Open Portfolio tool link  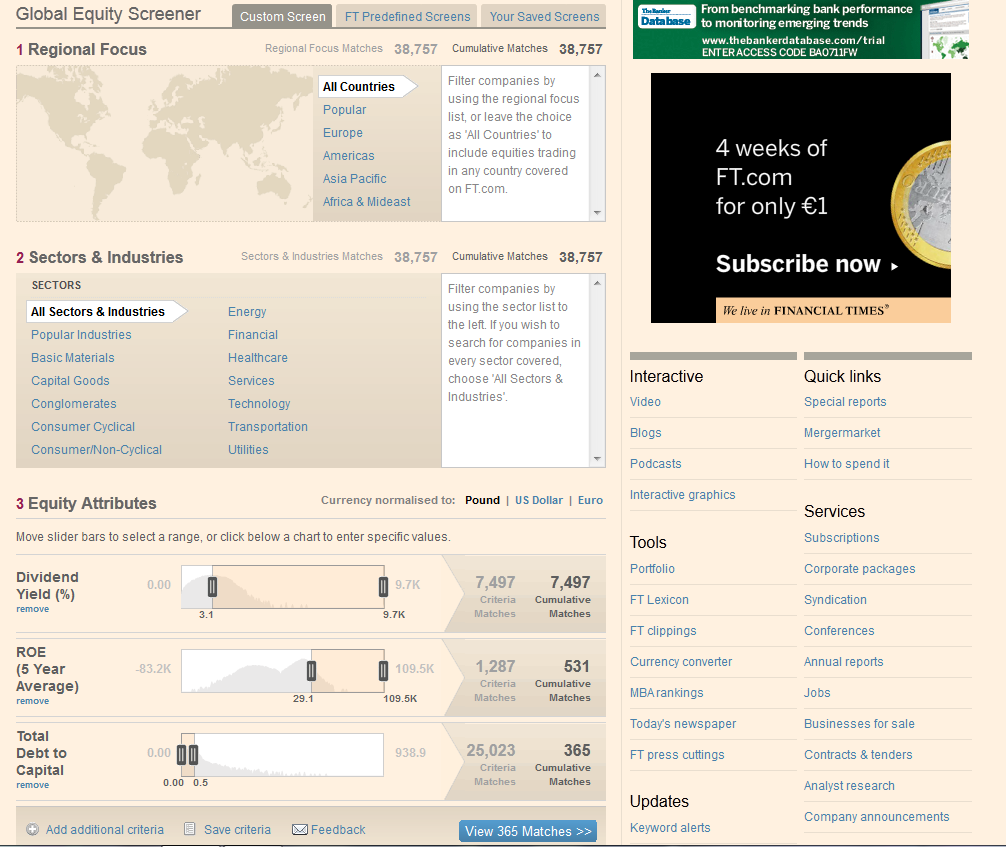[x=652, y=569]
